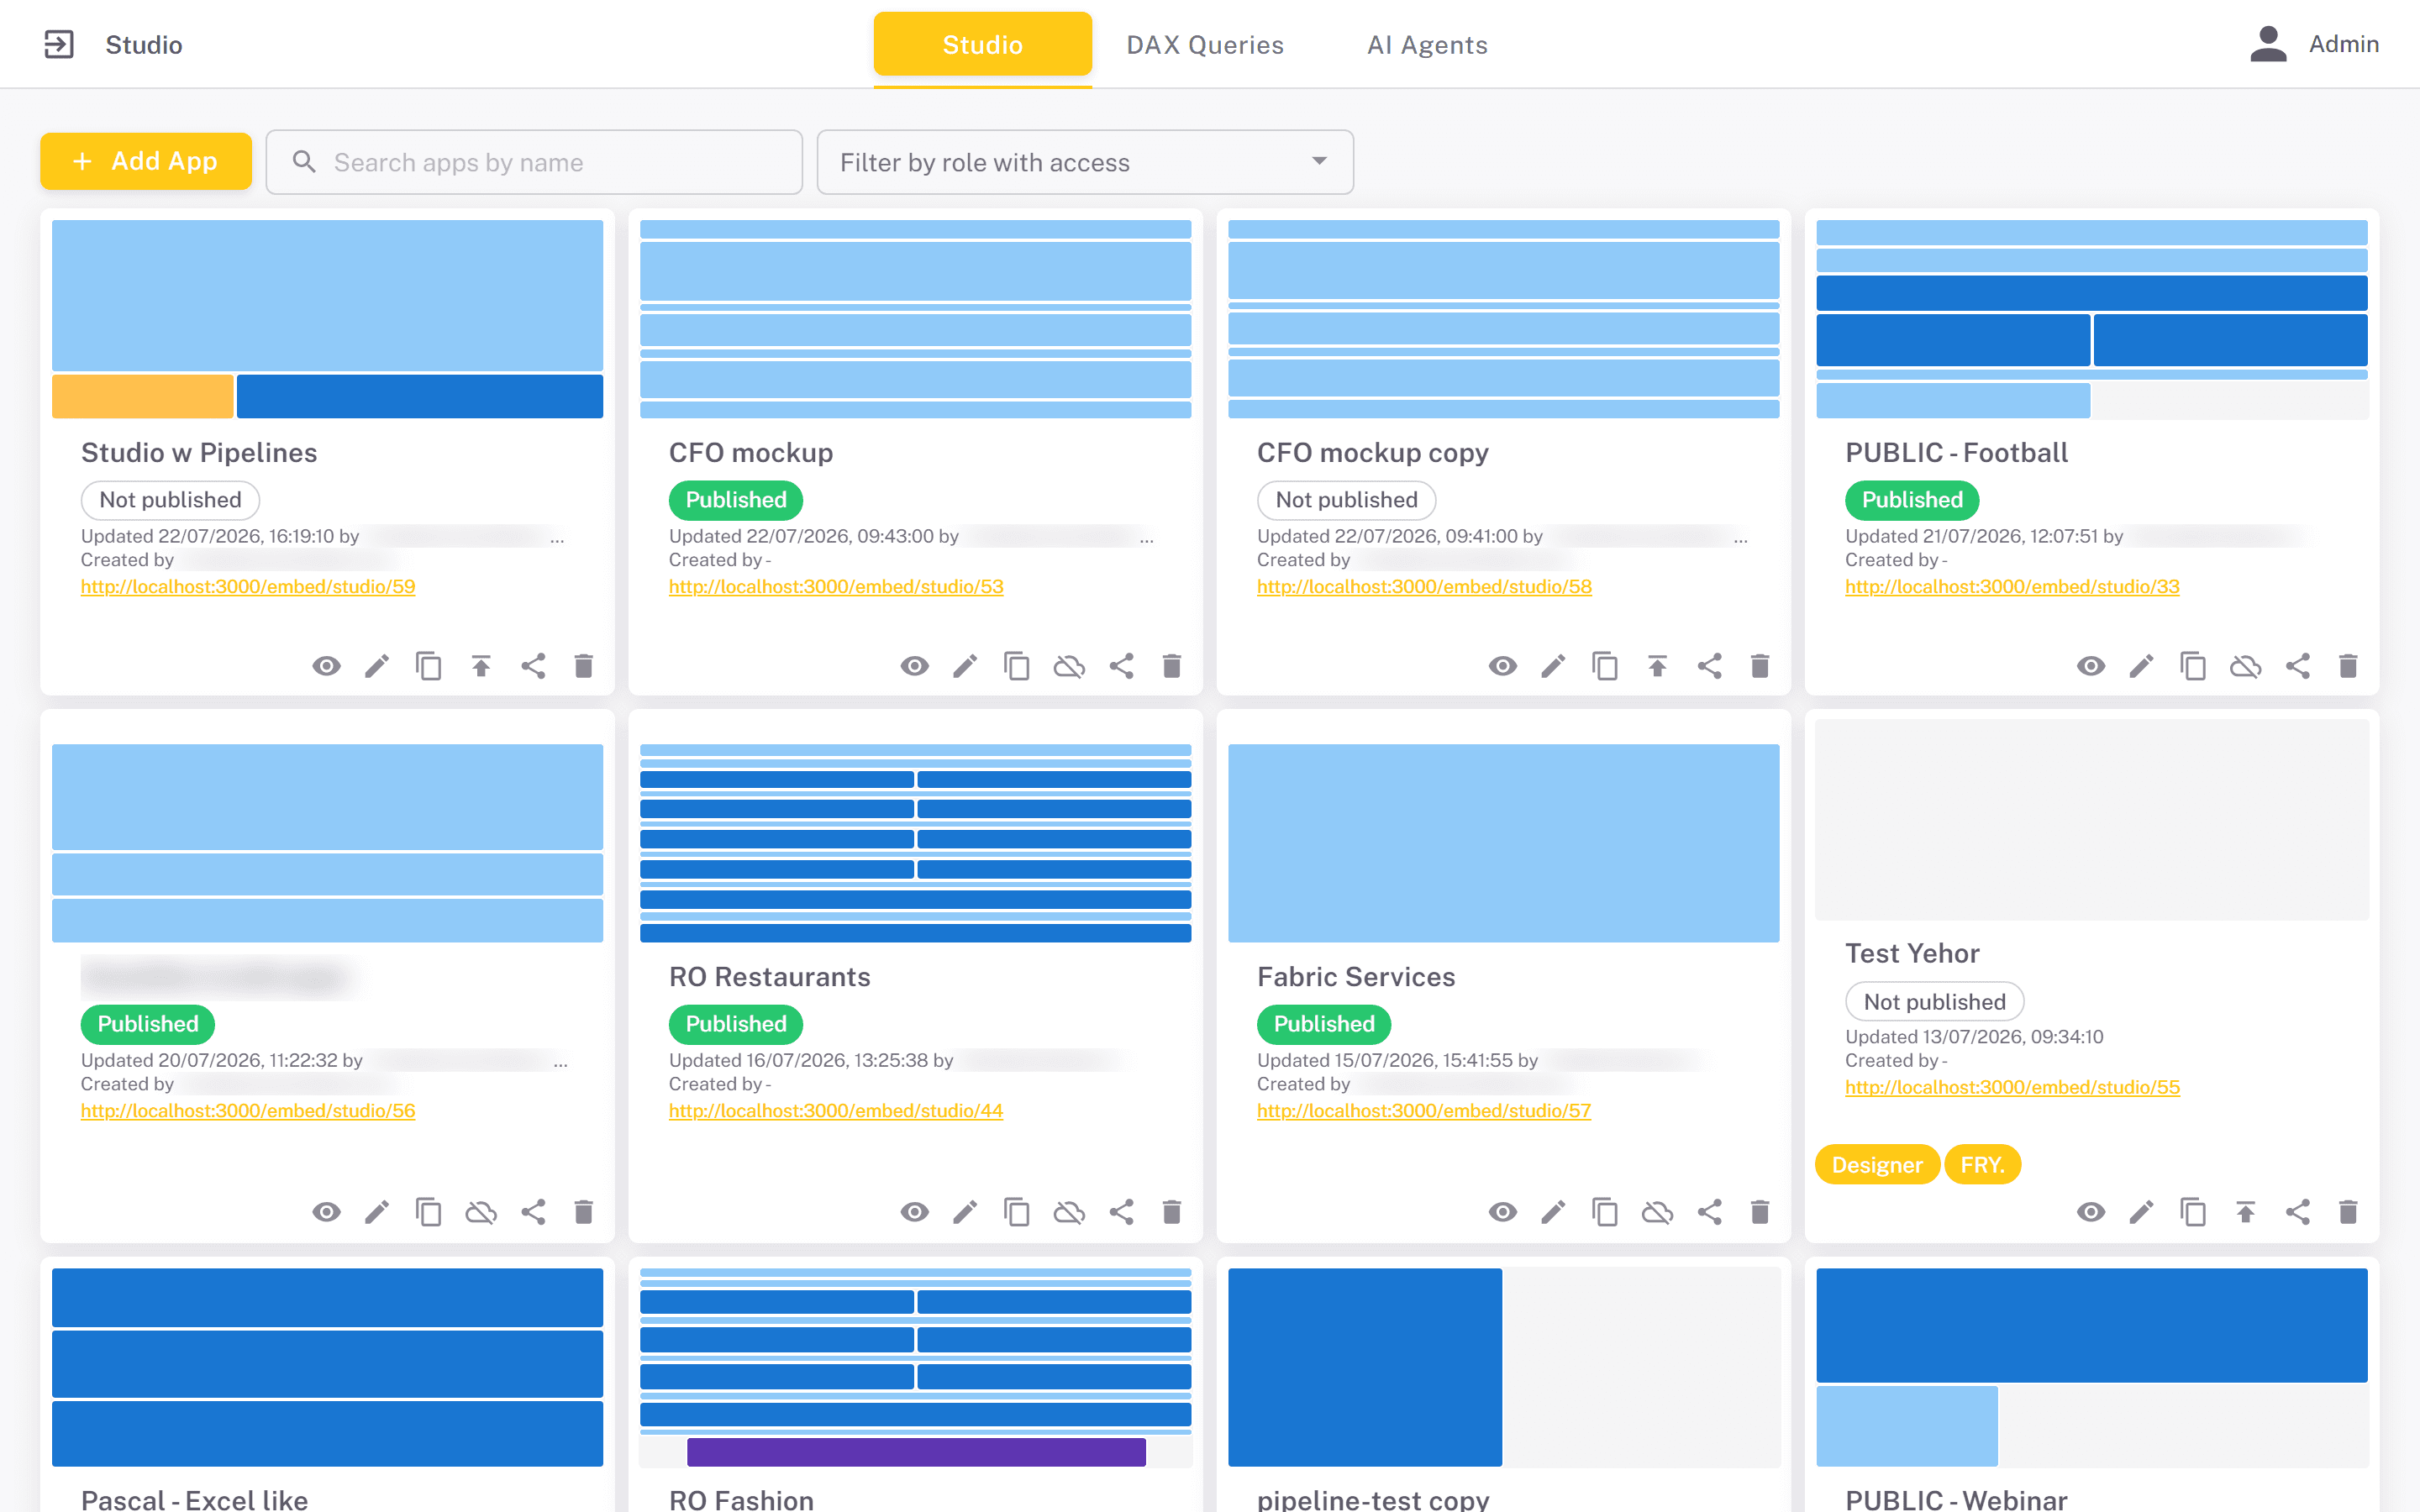2420x1512 pixels.
Task: Click the Add App button
Action: click(x=146, y=161)
